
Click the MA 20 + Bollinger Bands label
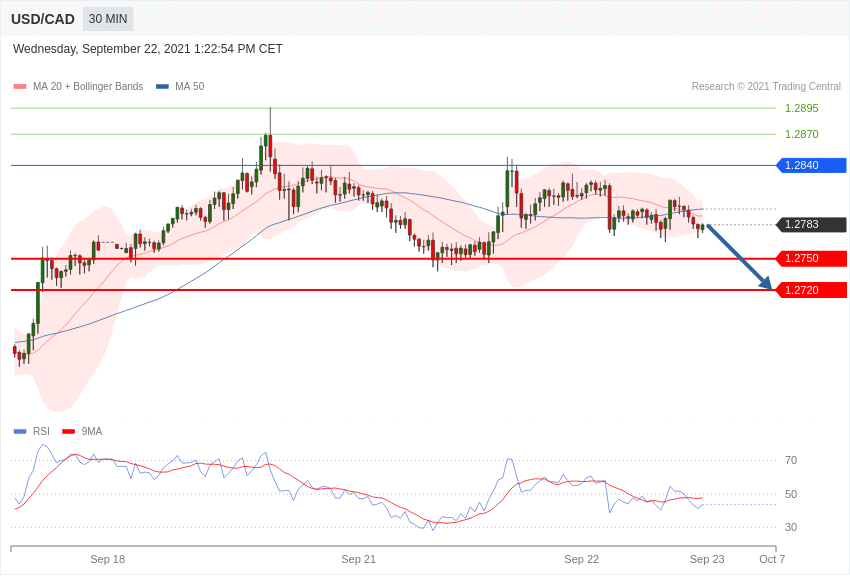click(88, 86)
